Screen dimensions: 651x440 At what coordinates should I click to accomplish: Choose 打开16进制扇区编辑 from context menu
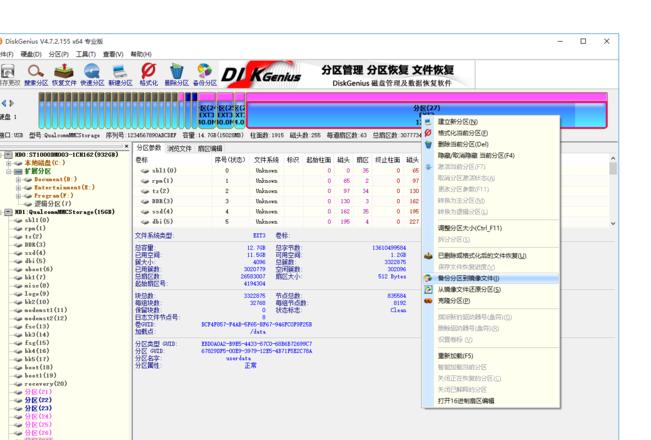(491, 401)
